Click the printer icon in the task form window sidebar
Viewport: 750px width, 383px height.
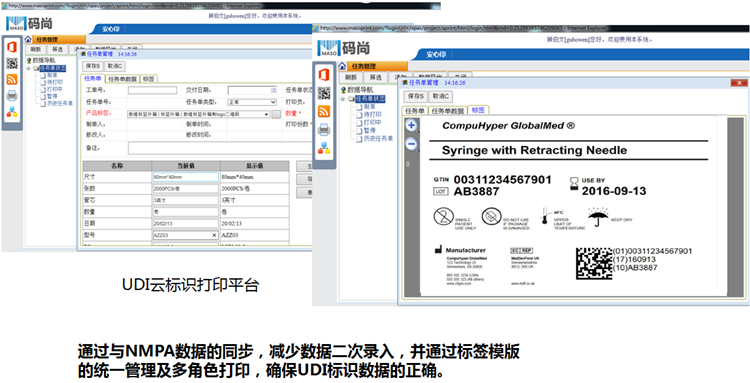11,96
